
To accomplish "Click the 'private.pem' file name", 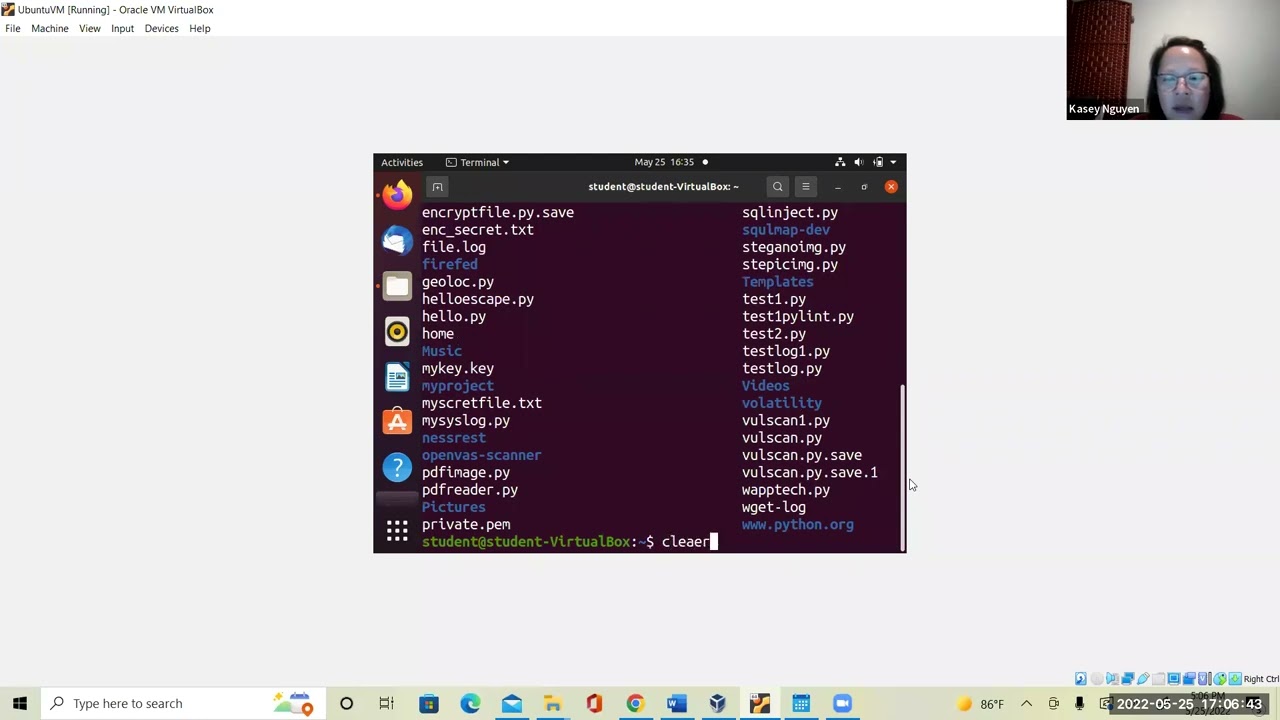I will (x=466, y=524).
